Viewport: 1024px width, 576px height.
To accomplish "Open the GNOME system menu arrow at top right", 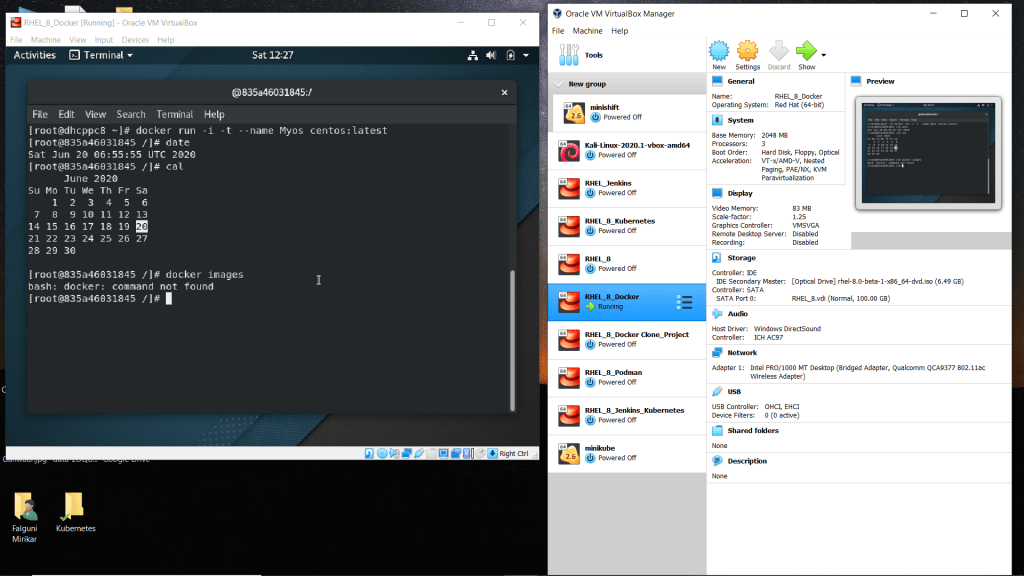I will (526, 55).
